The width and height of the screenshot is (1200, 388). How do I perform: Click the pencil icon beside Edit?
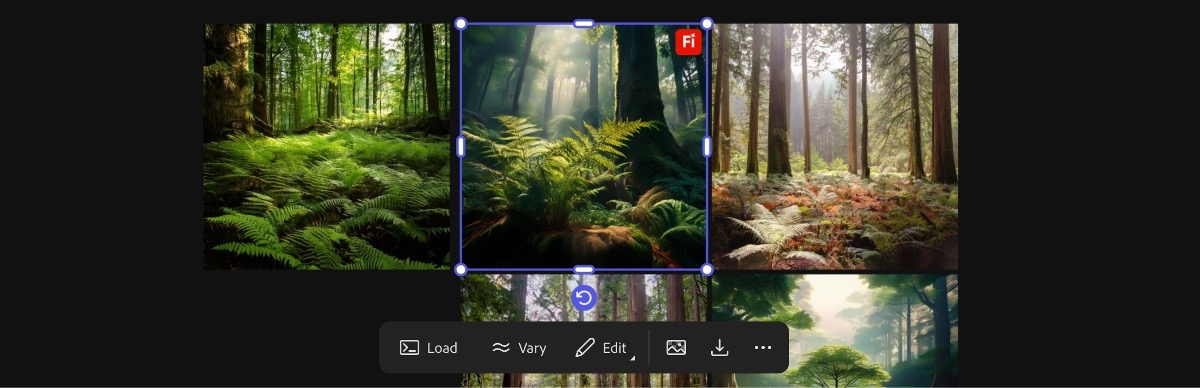(585, 348)
